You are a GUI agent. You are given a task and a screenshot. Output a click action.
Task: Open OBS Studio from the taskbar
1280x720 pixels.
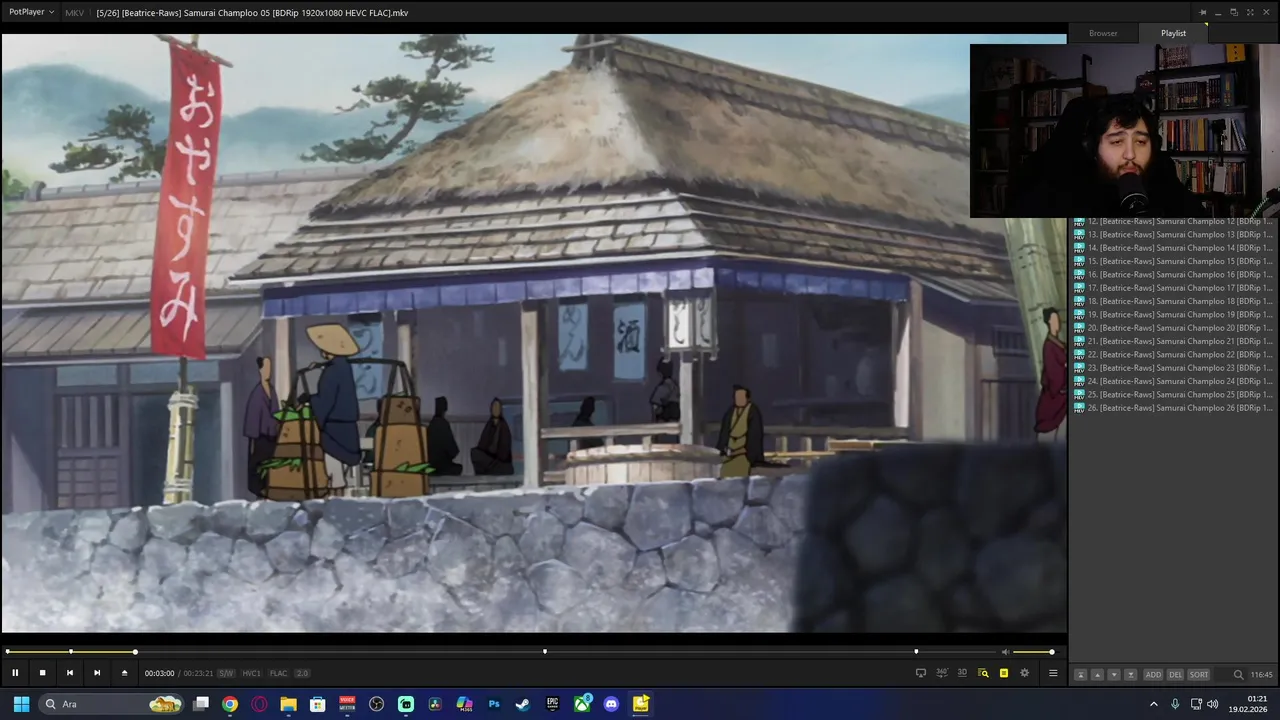pyautogui.click(x=376, y=704)
